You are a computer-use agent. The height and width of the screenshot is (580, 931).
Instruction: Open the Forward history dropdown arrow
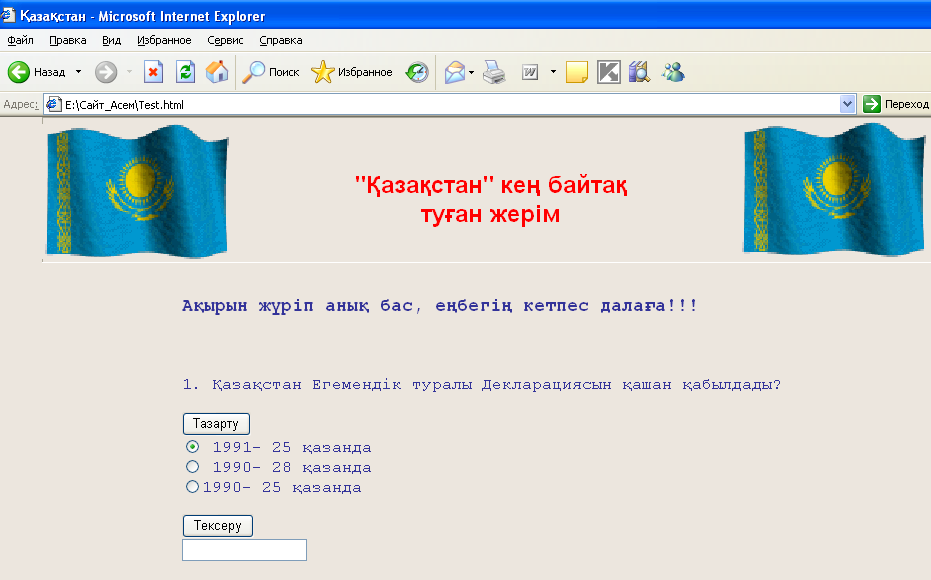[x=129, y=72]
